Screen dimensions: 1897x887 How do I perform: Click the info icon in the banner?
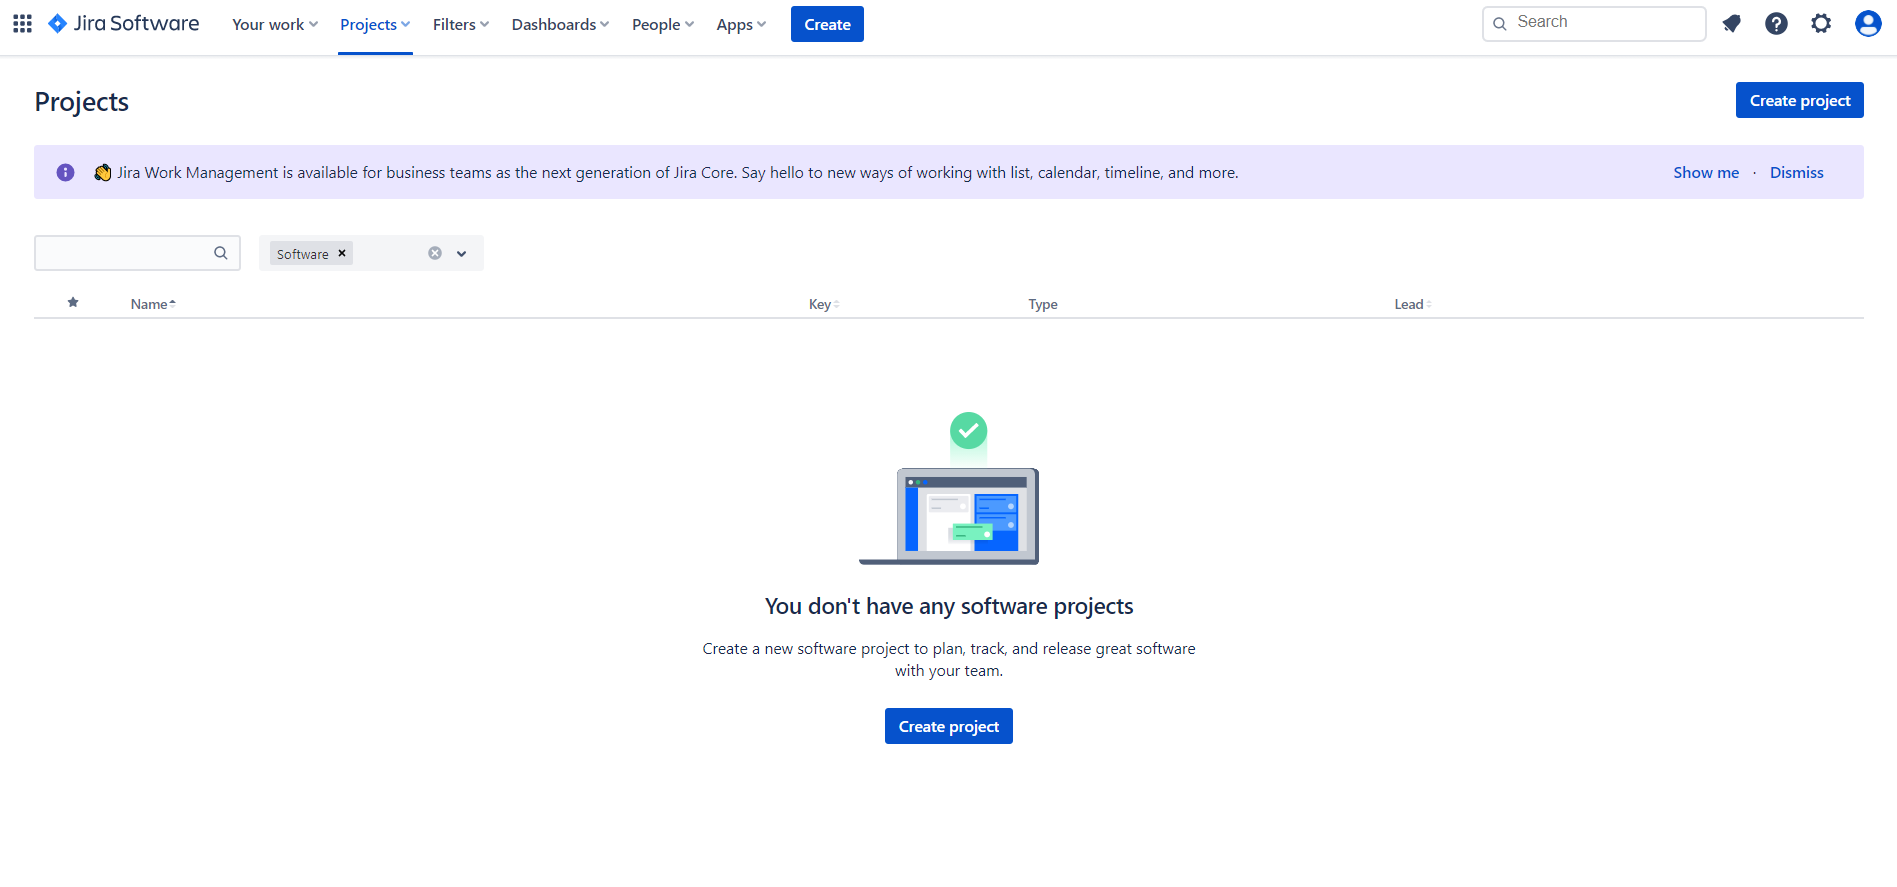click(x=66, y=172)
